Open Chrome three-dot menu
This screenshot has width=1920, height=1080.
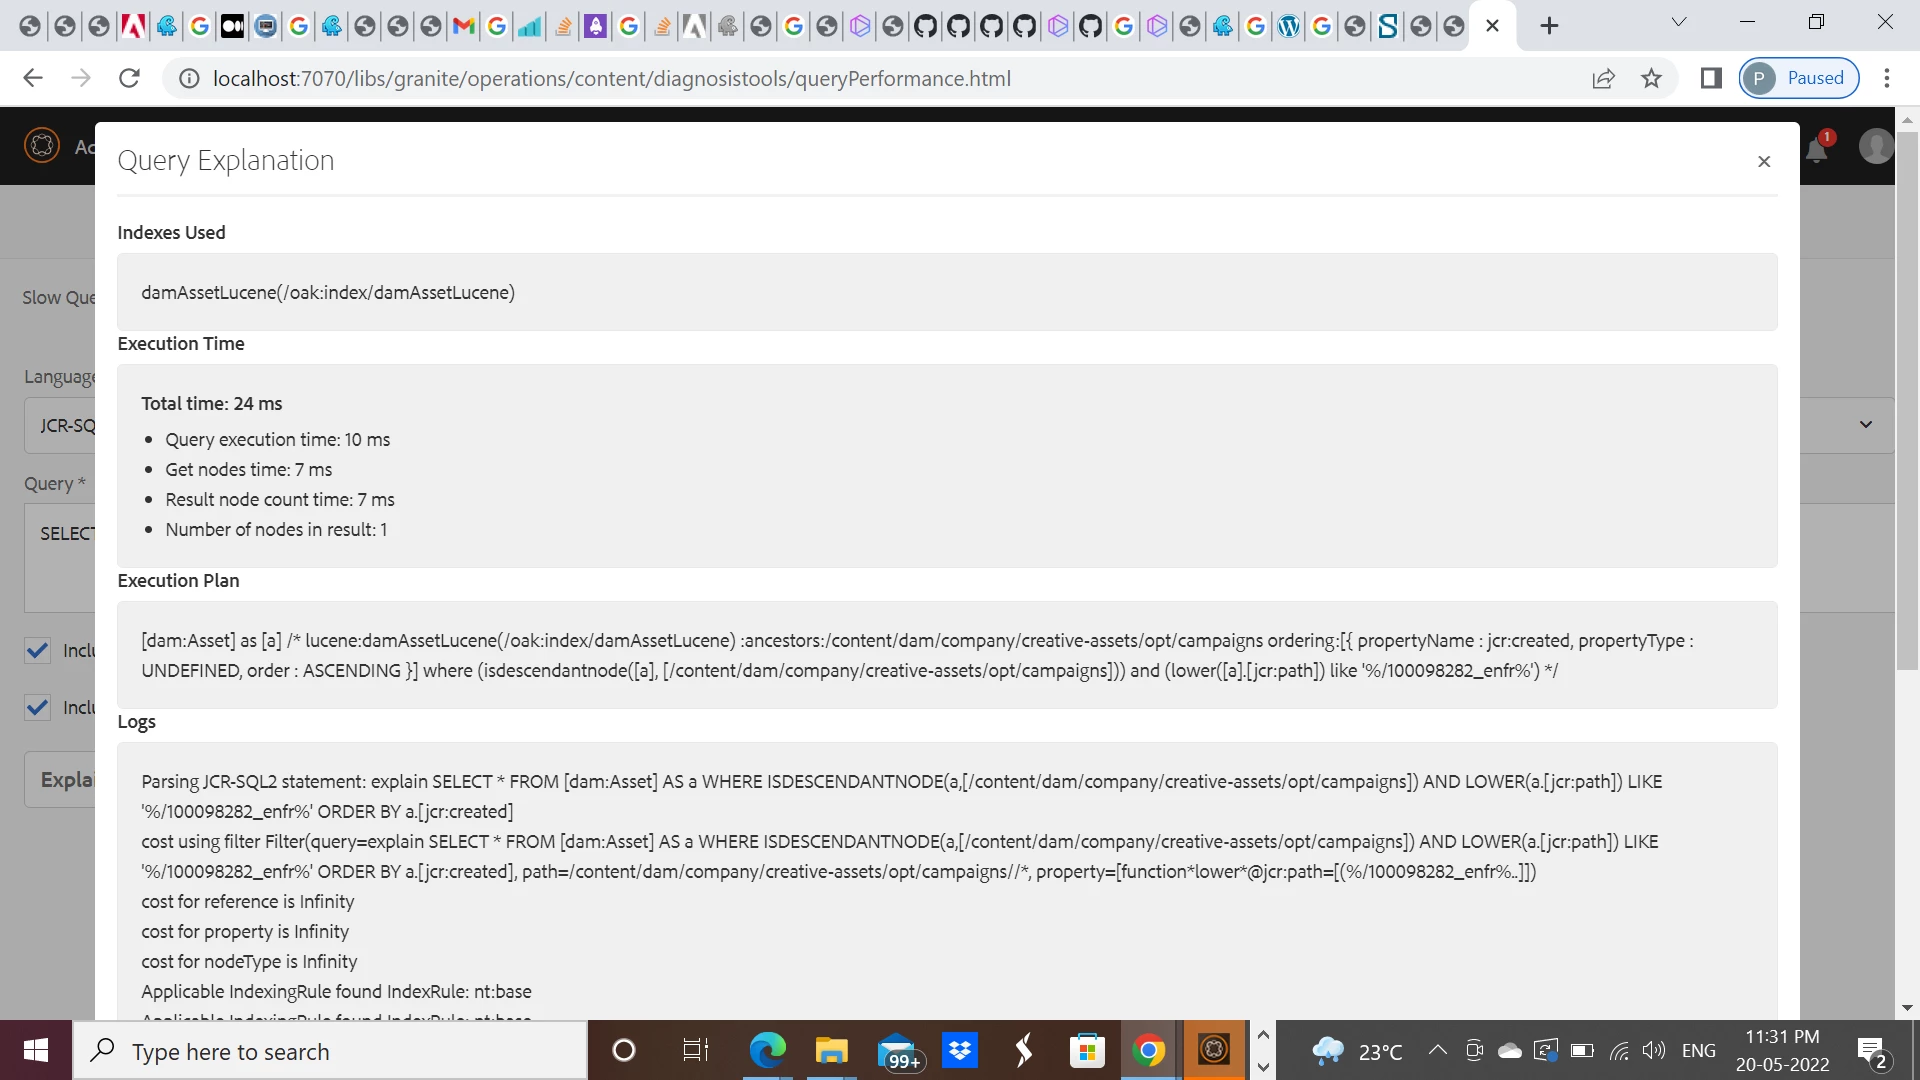click(x=1887, y=78)
